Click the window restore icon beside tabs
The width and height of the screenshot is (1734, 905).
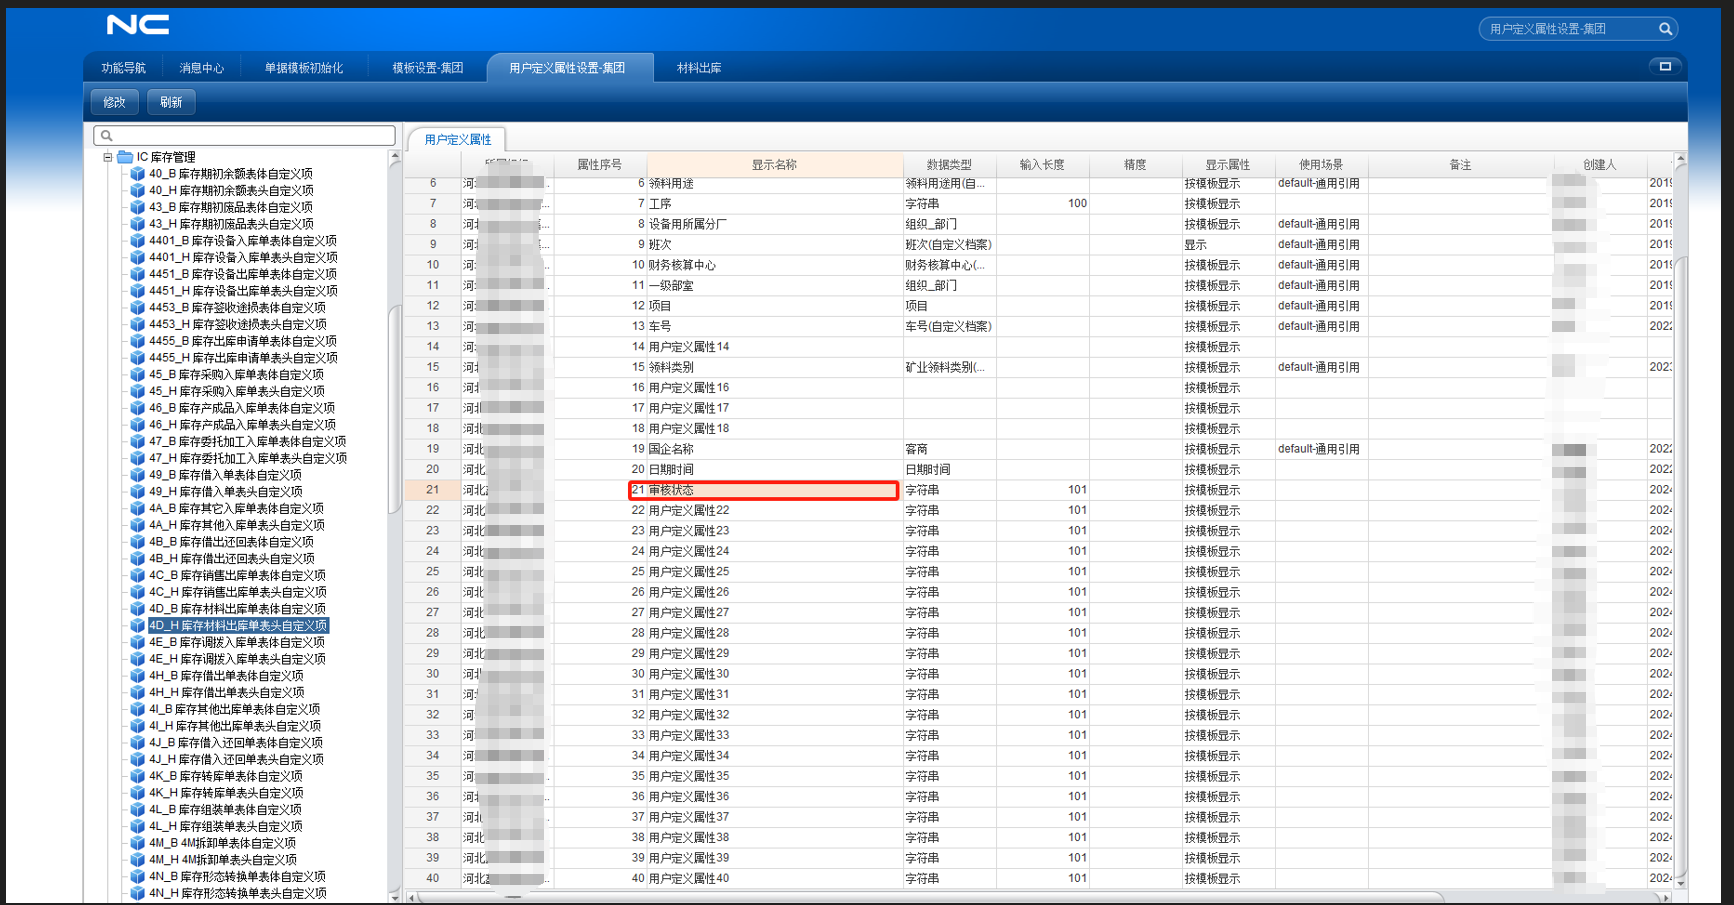tap(1665, 67)
